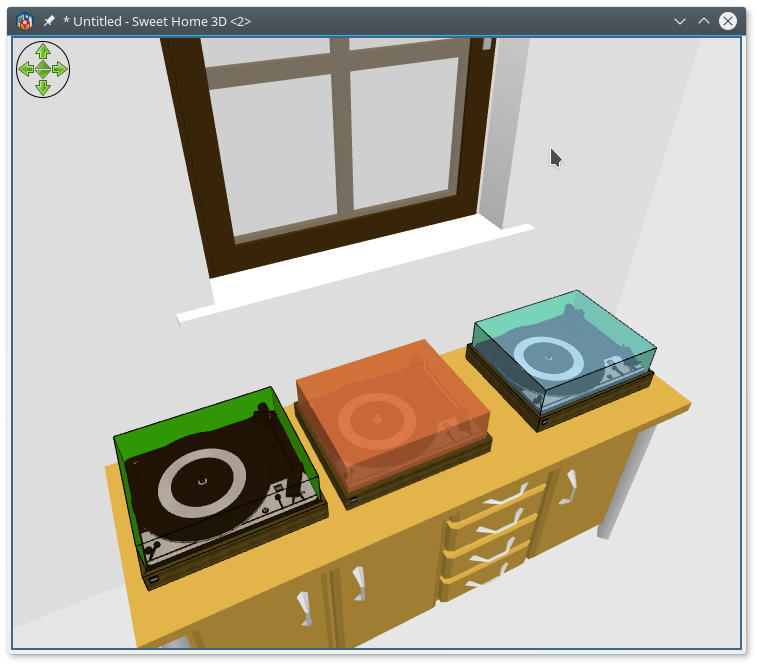Click the Sweet Home 3D app icon
The height and width of the screenshot is (667, 759).
click(24, 21)
